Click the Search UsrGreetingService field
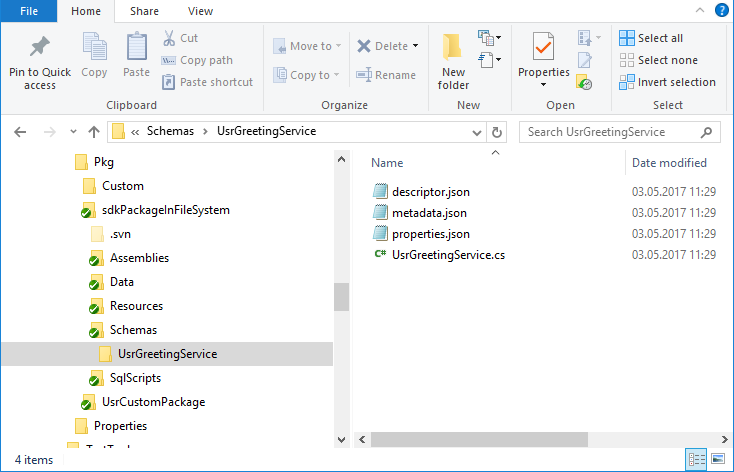 pos(610,131)
